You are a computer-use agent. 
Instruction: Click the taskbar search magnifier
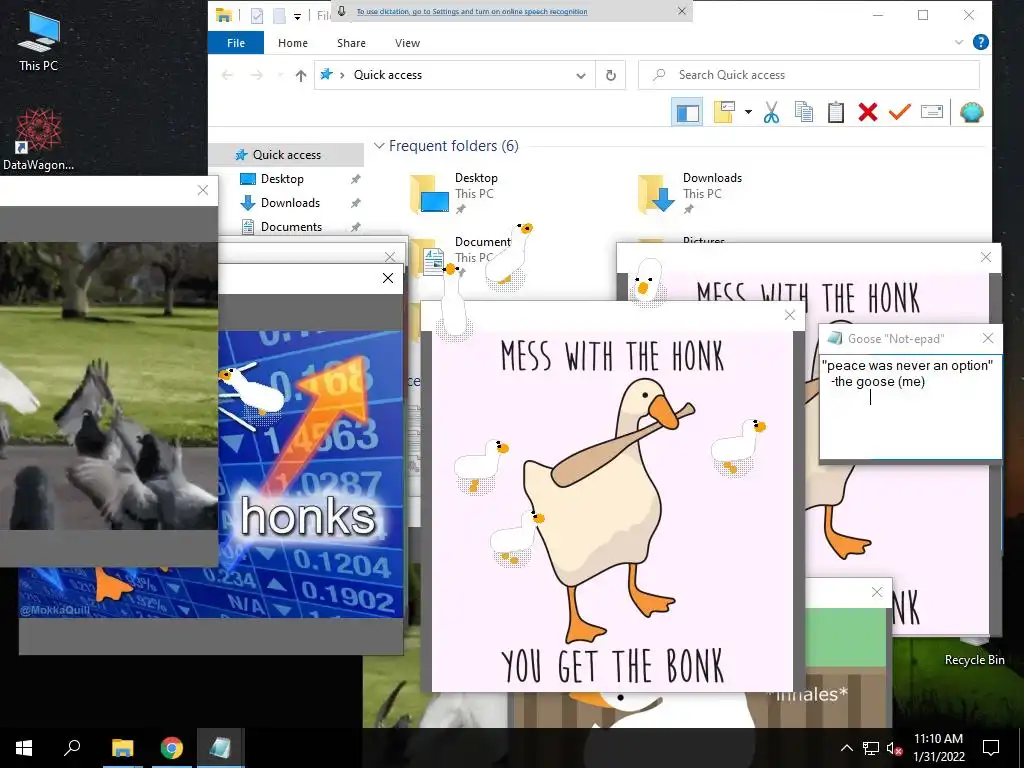[x=72, y=748]
